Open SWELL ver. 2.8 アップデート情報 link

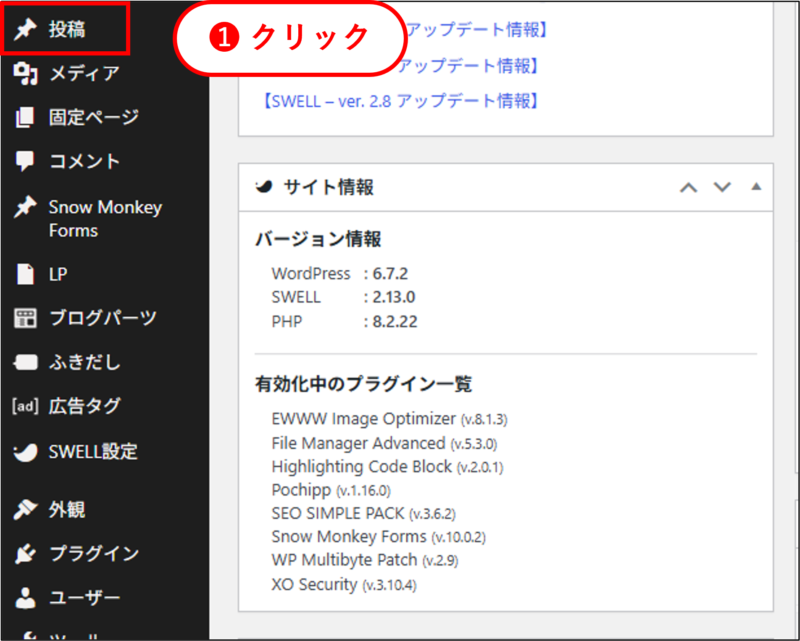[400, 101]
